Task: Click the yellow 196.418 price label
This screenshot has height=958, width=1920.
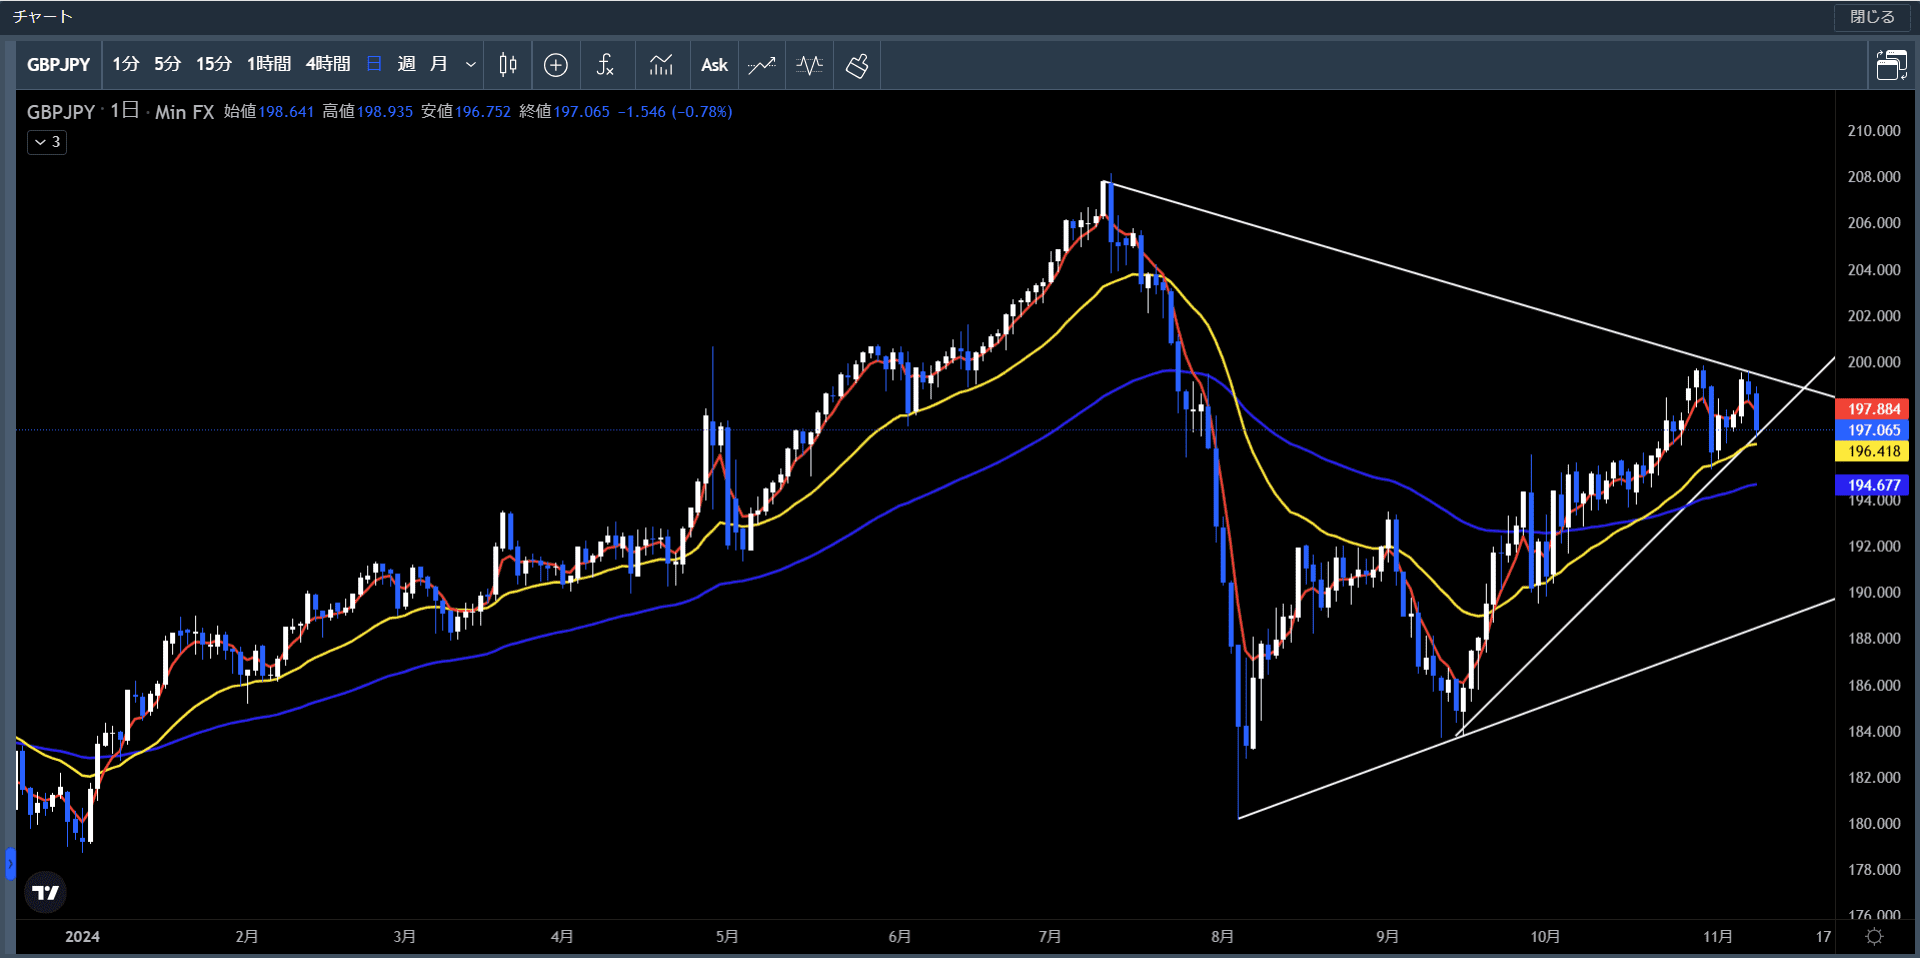Action: 1873,451
